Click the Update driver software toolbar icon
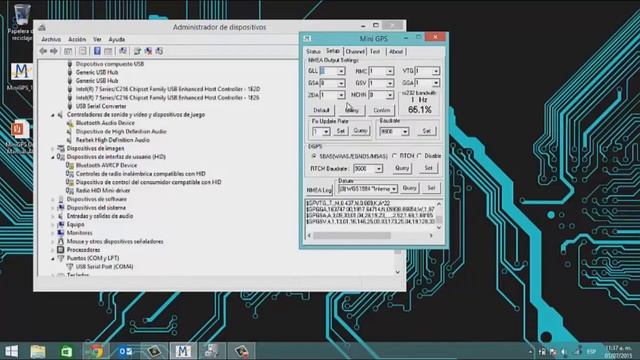Viewport: 640px width, 360px height. click(x=137, y=51)
